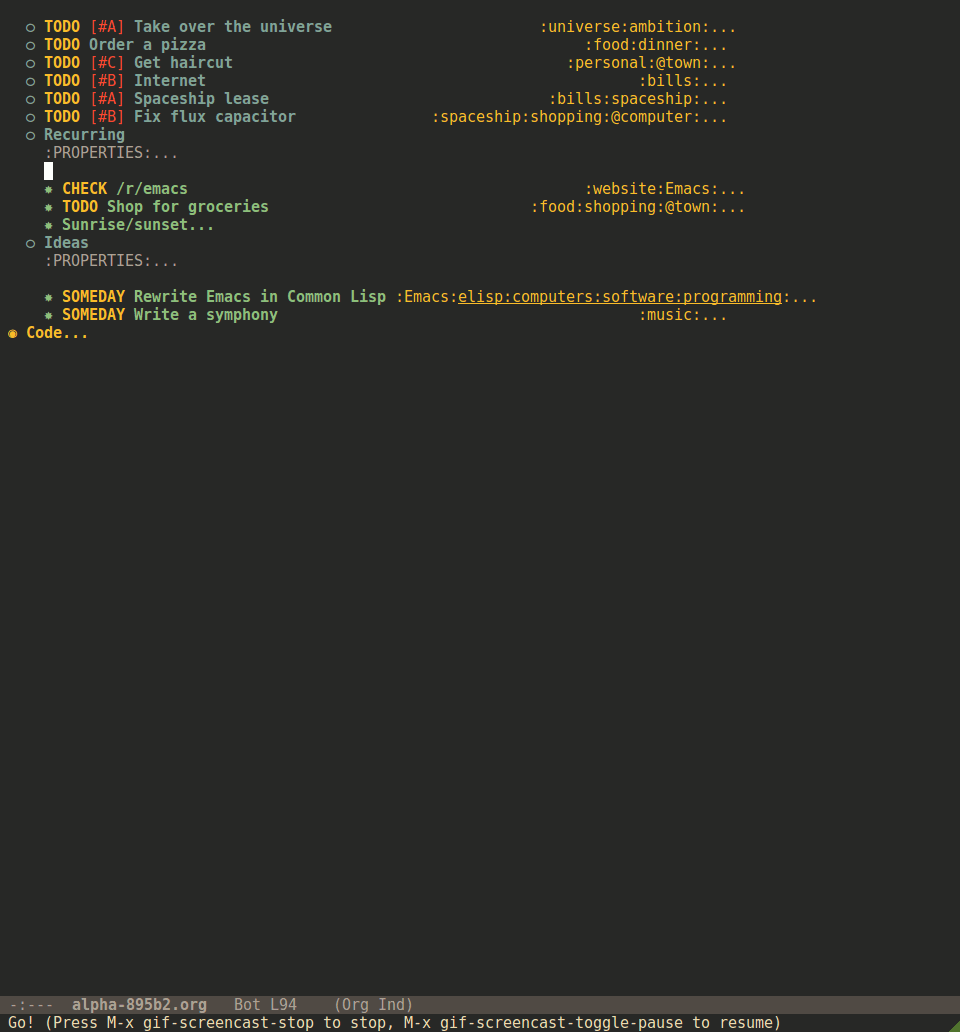The height and width of the screenshot is (1032, 960).
Task: Click star bullet beside 'CHECK /r/emacs'
Action: (48, 190)
